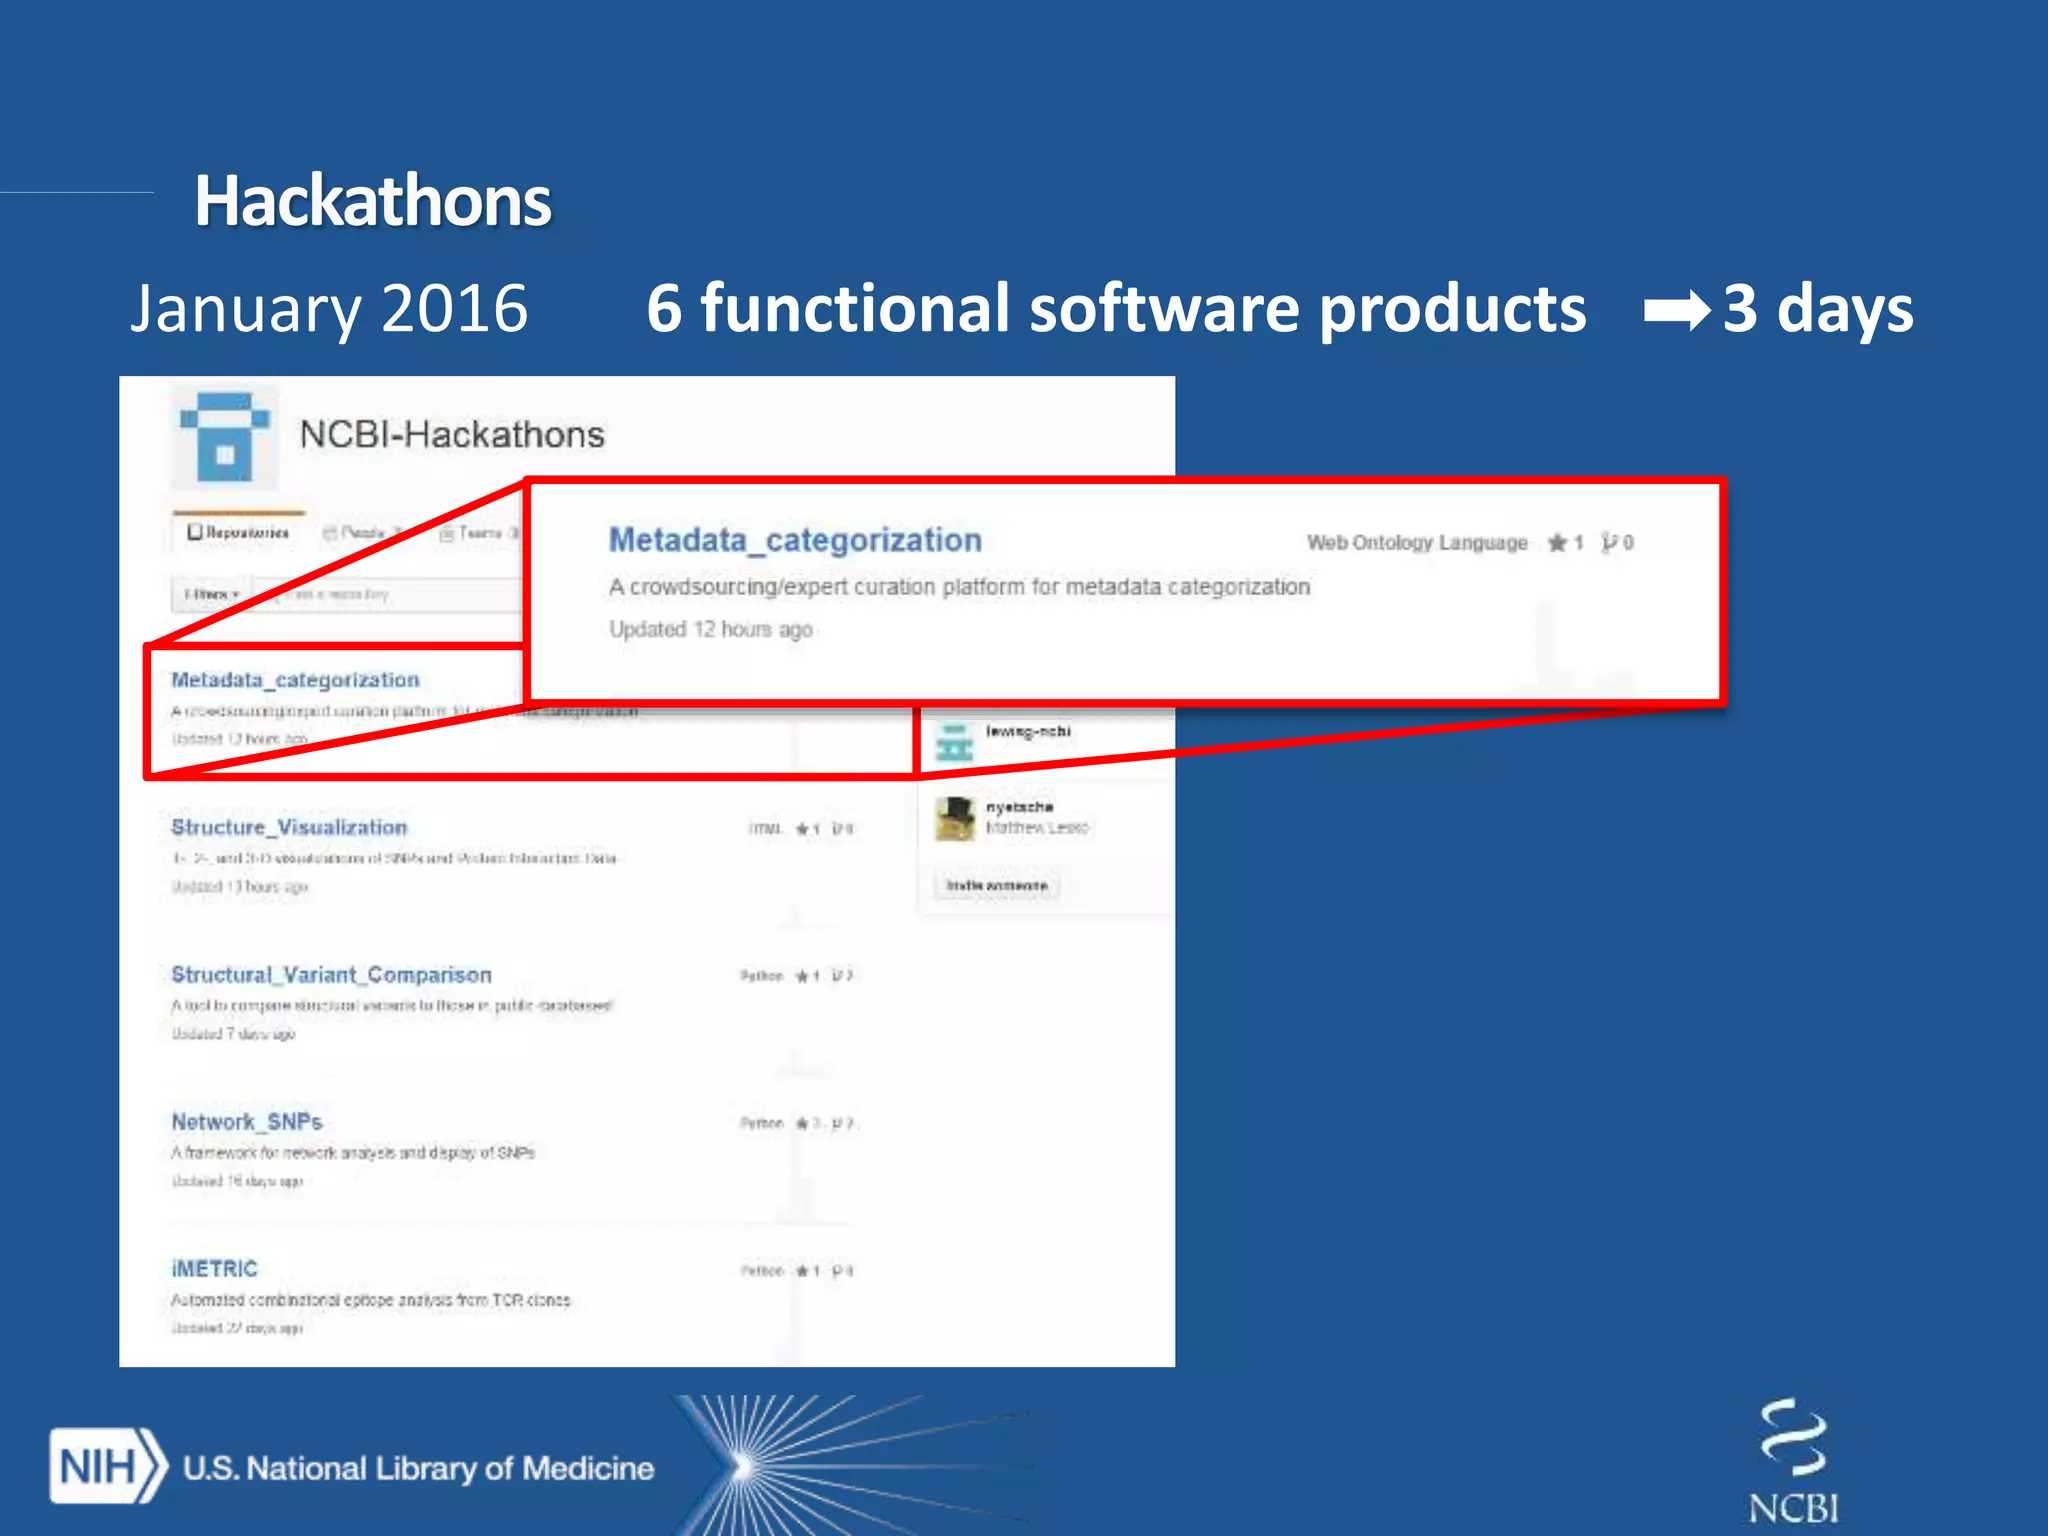Open the lewing-ncbi member profile name

1028,731
